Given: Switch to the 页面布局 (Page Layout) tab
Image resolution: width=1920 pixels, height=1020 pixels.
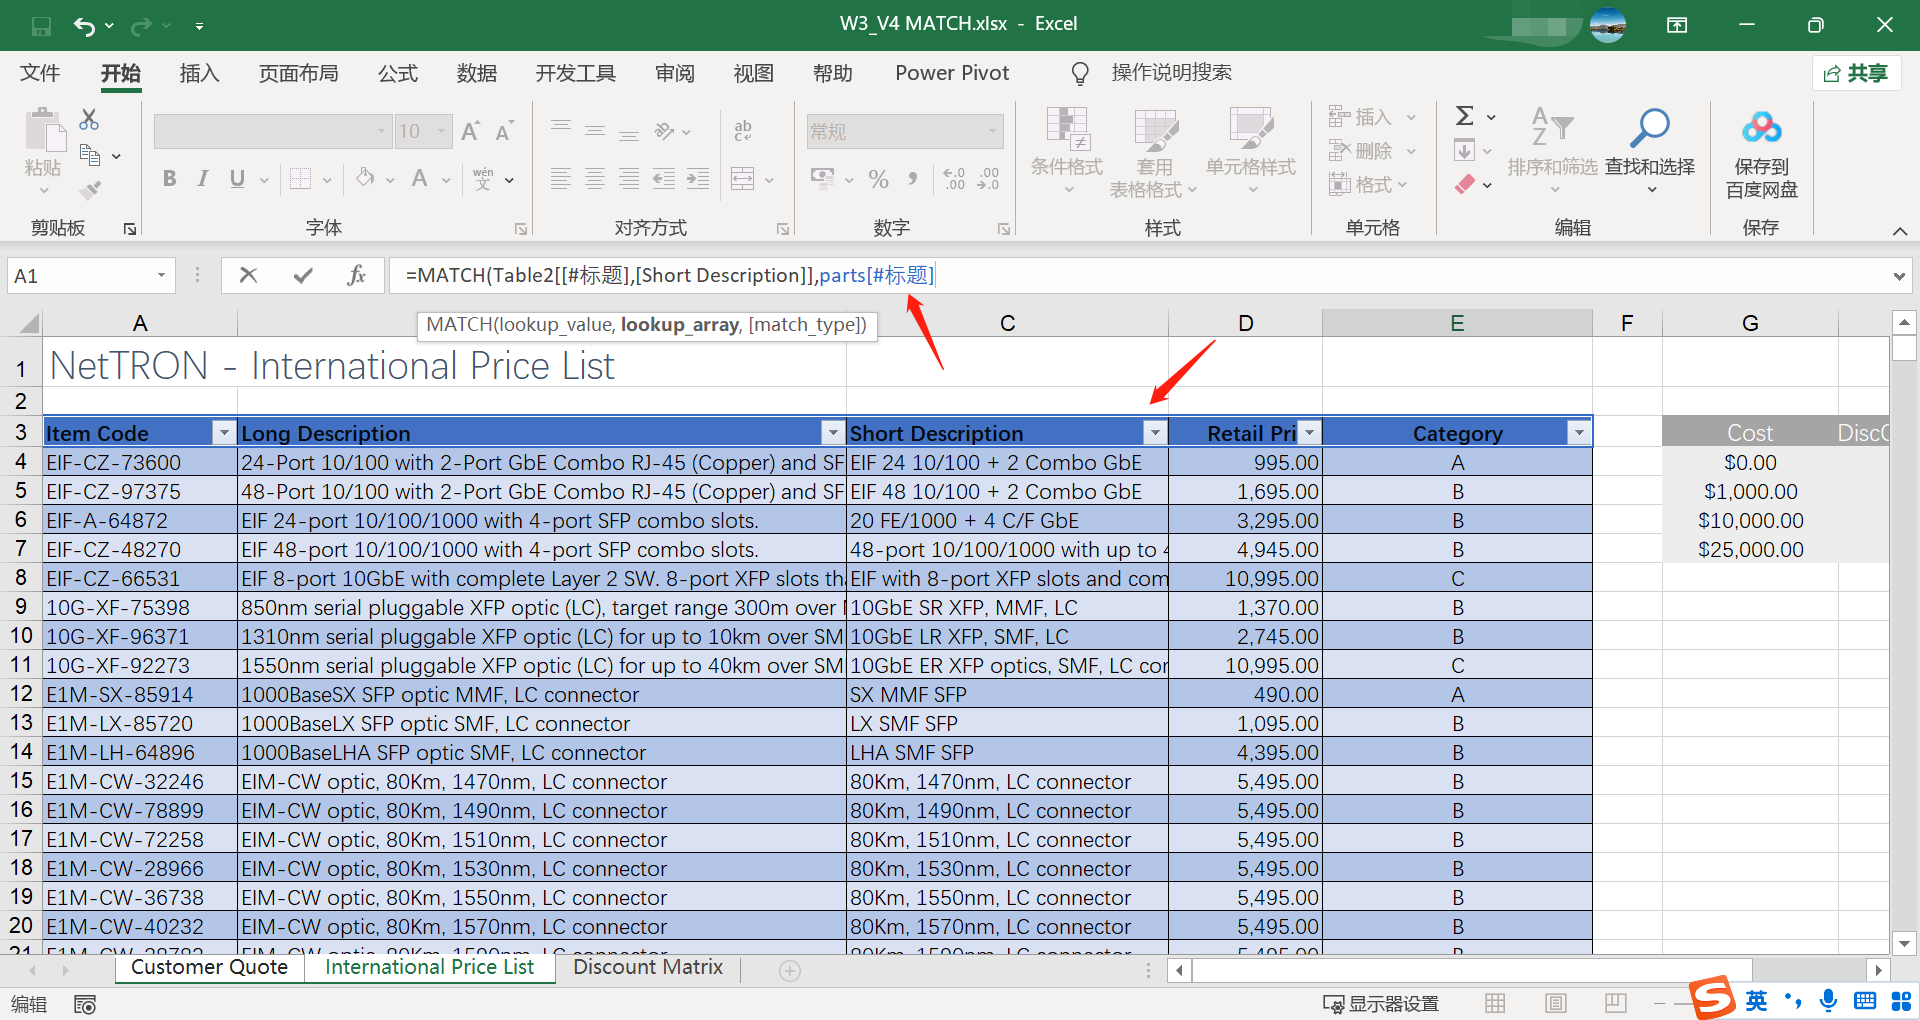Looking at the screenshot, I should tap(298, 73).
